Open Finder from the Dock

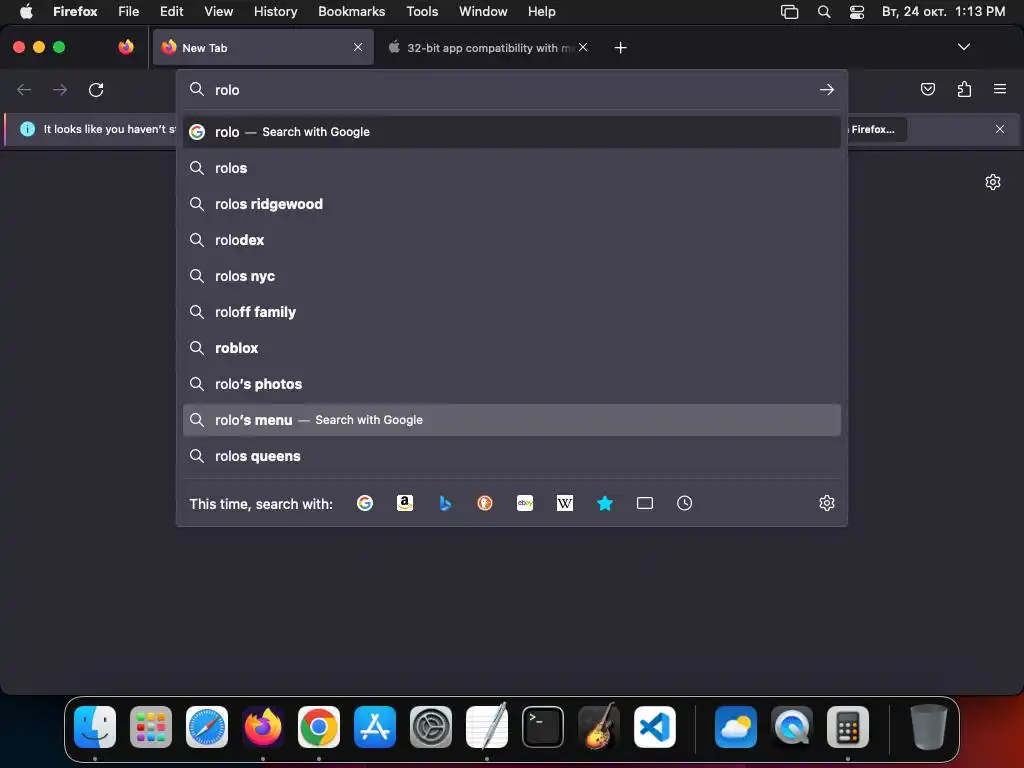[x=95, y=726]
